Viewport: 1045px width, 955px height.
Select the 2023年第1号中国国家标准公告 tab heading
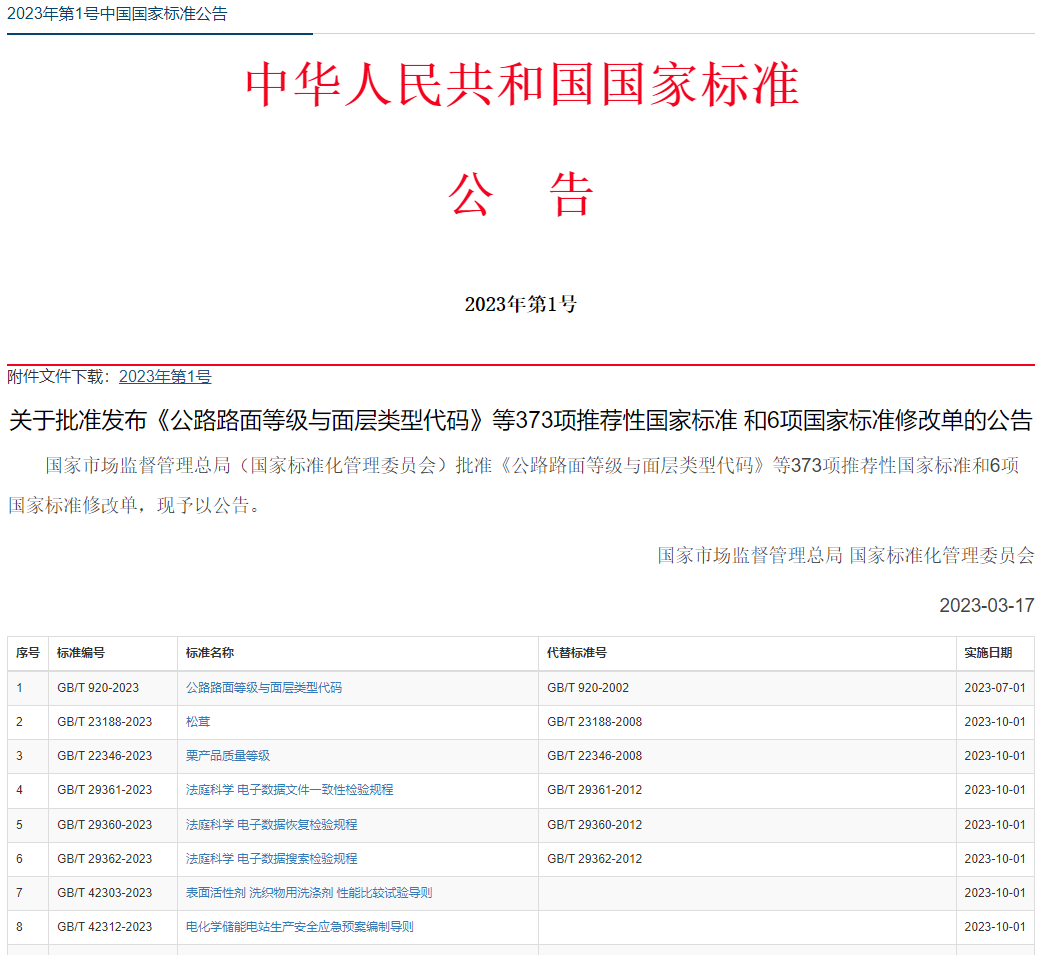tap(117, 14)
